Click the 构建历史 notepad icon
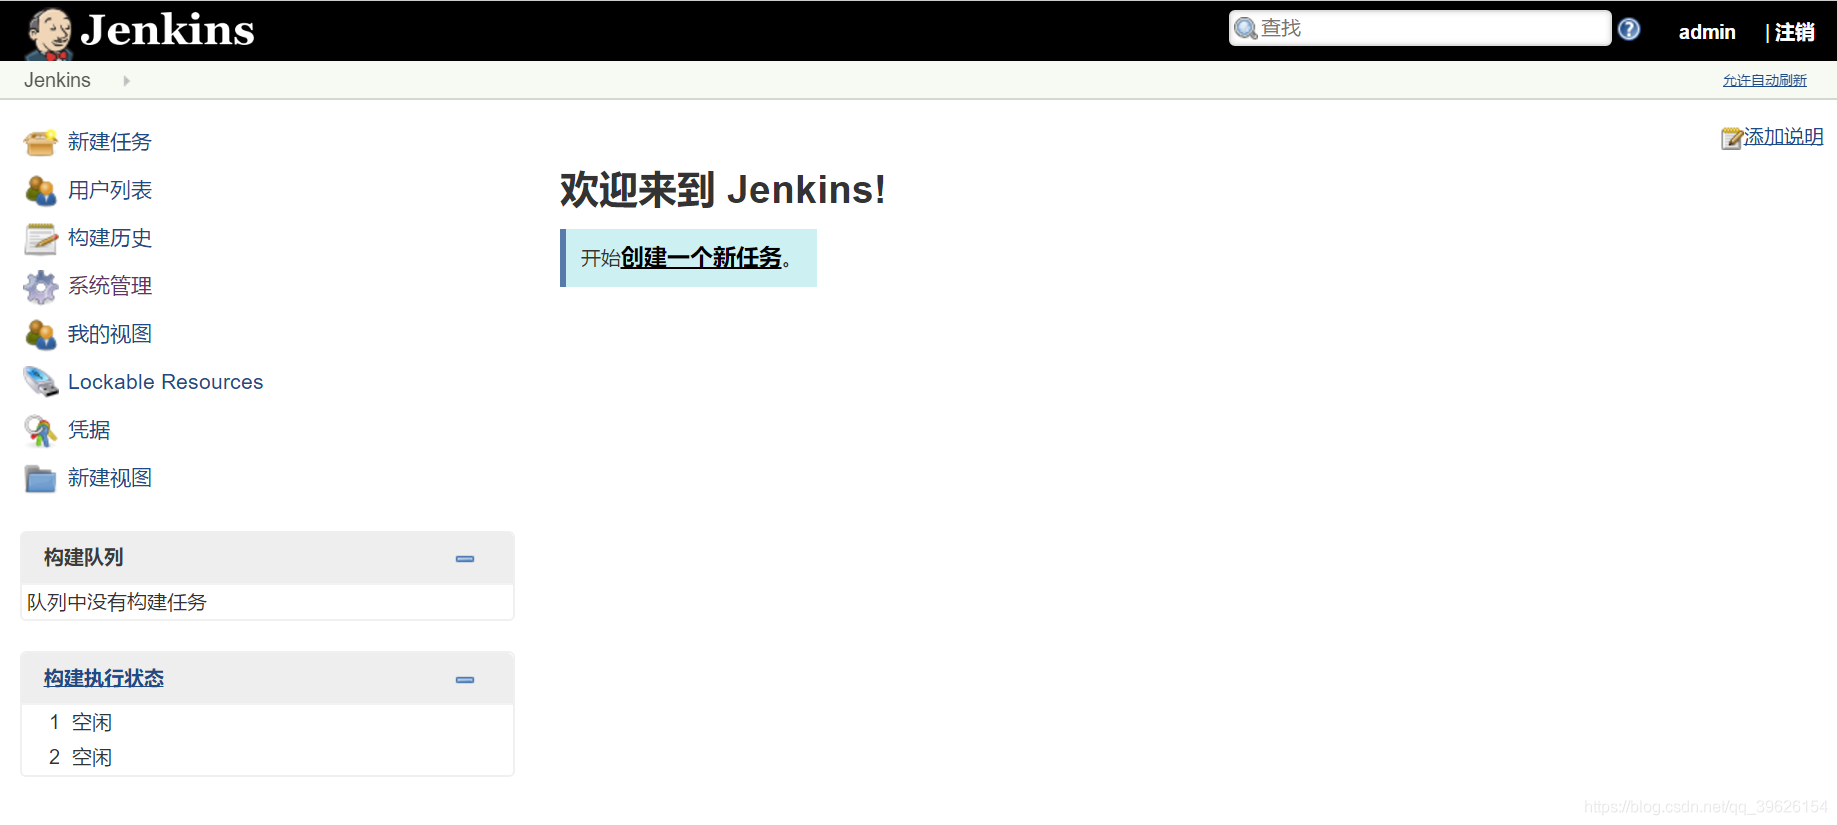 point(41,238)
